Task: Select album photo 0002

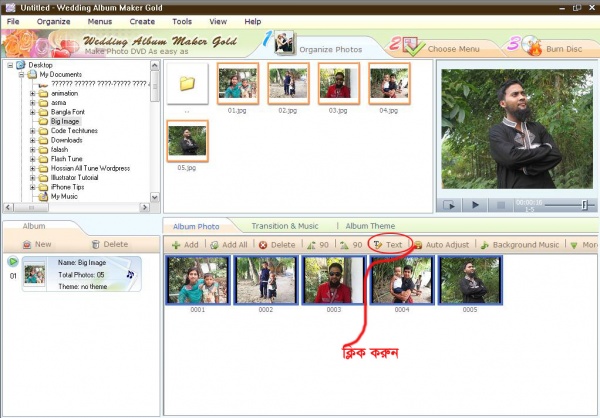Action: coord(266,280)
